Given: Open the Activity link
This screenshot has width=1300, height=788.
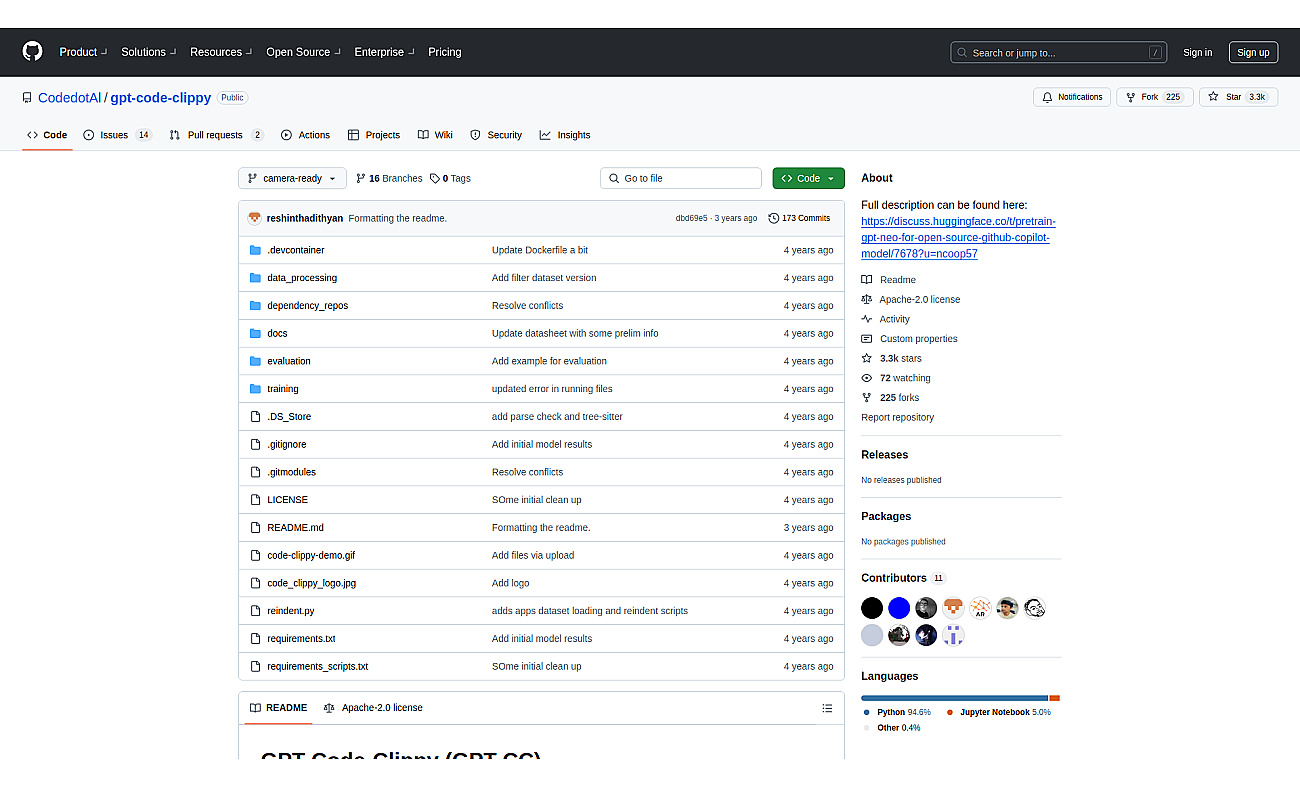Looking at the screenshot, I should [x=886, y=319].
